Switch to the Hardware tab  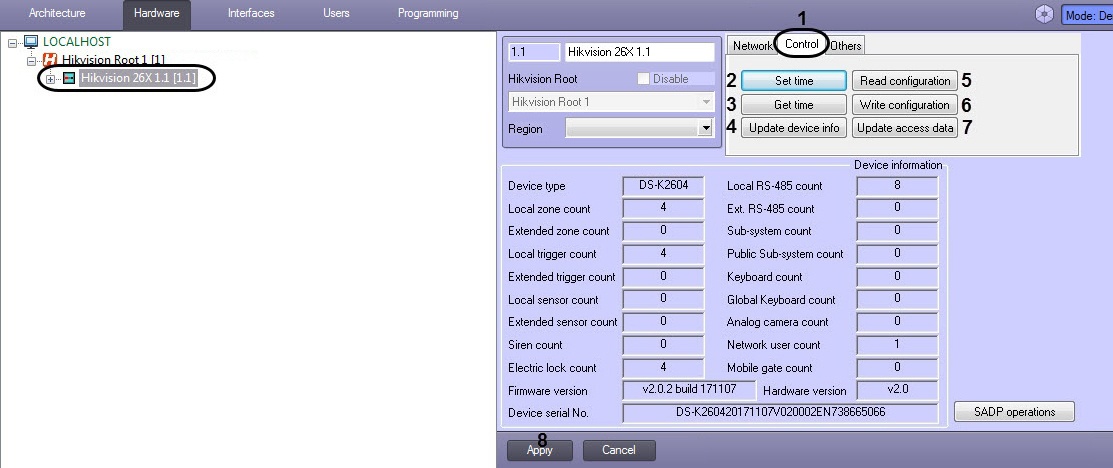[157, 13]
